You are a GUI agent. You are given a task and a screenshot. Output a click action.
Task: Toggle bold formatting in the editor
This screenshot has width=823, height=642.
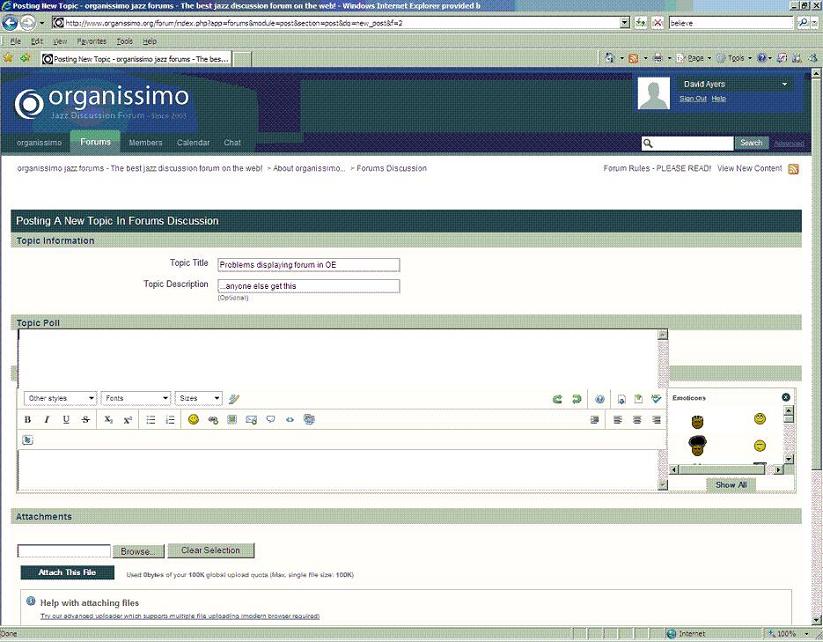28,419
